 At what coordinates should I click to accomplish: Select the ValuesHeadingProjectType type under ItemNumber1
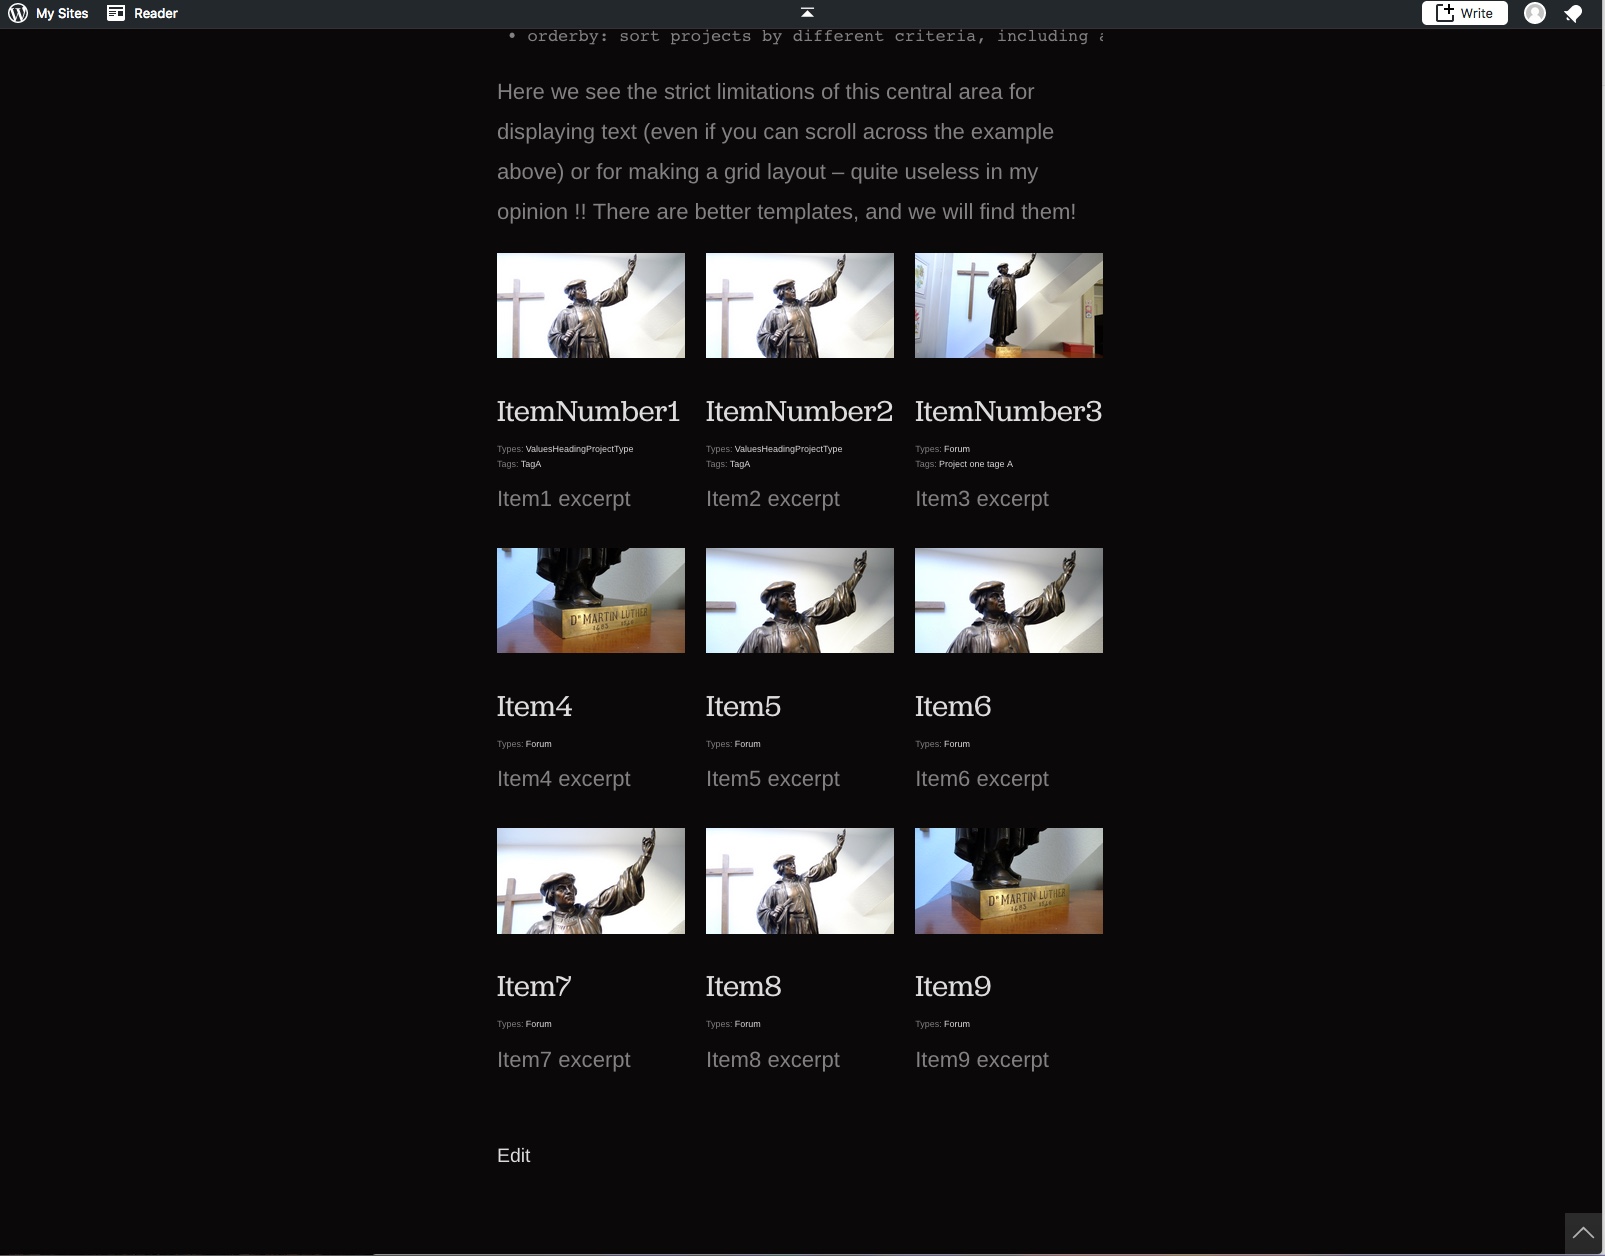[x=579, y=449]
